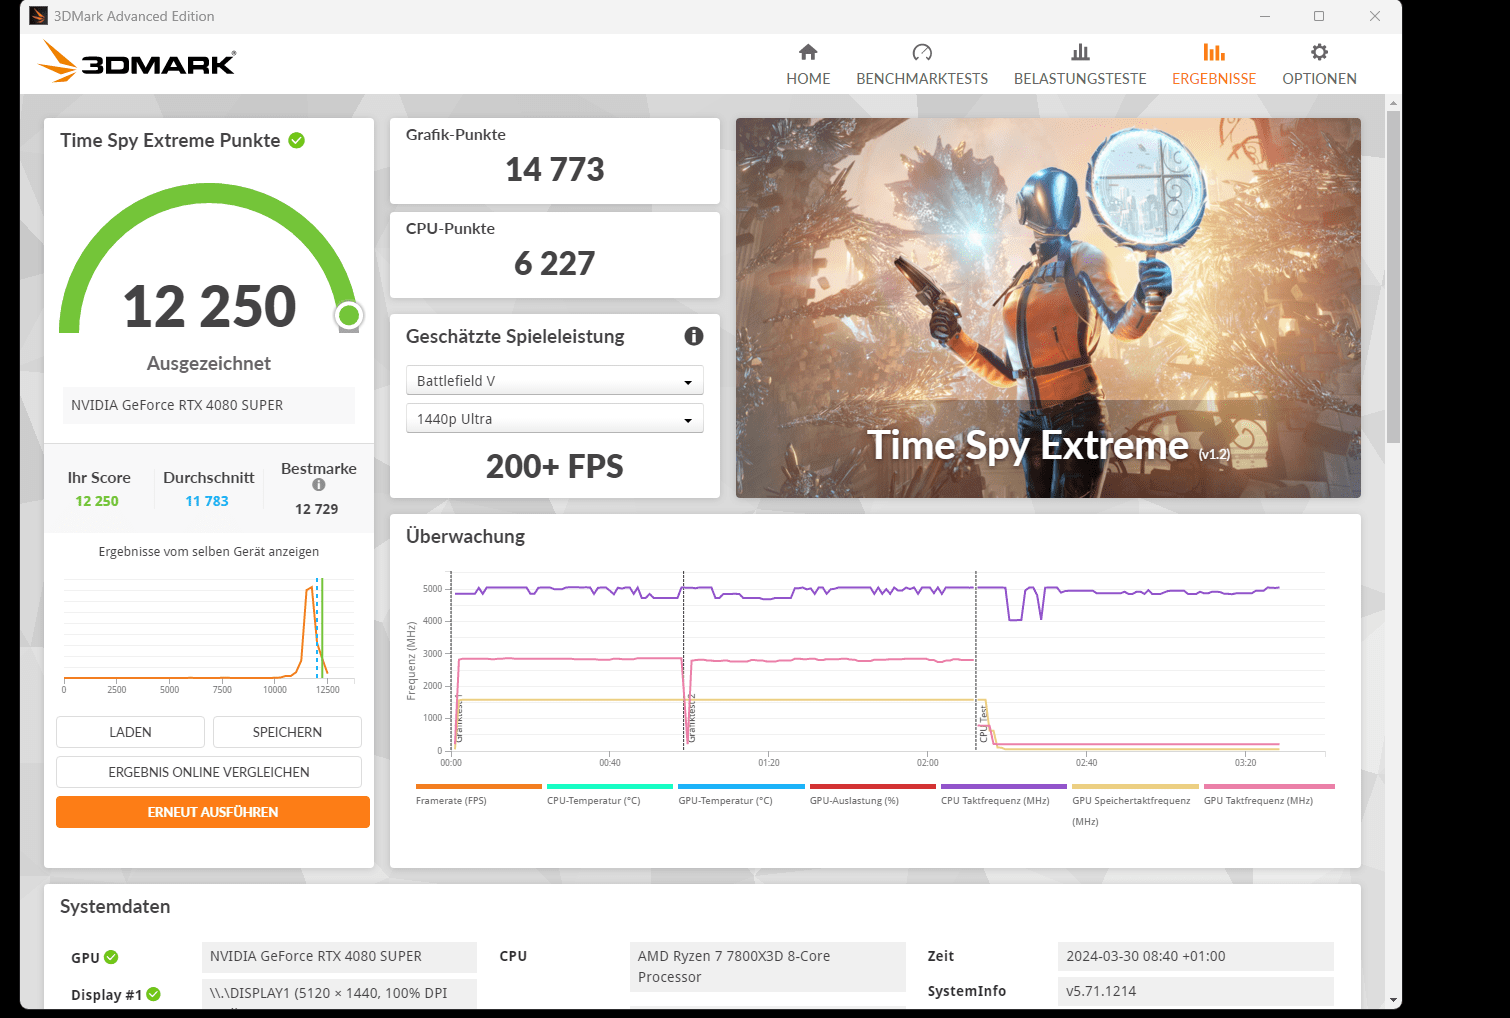This screenshot has height=1018, width=1510.
Task: Click the Durchschnitt value 11 783
Action: pos(207,501)
